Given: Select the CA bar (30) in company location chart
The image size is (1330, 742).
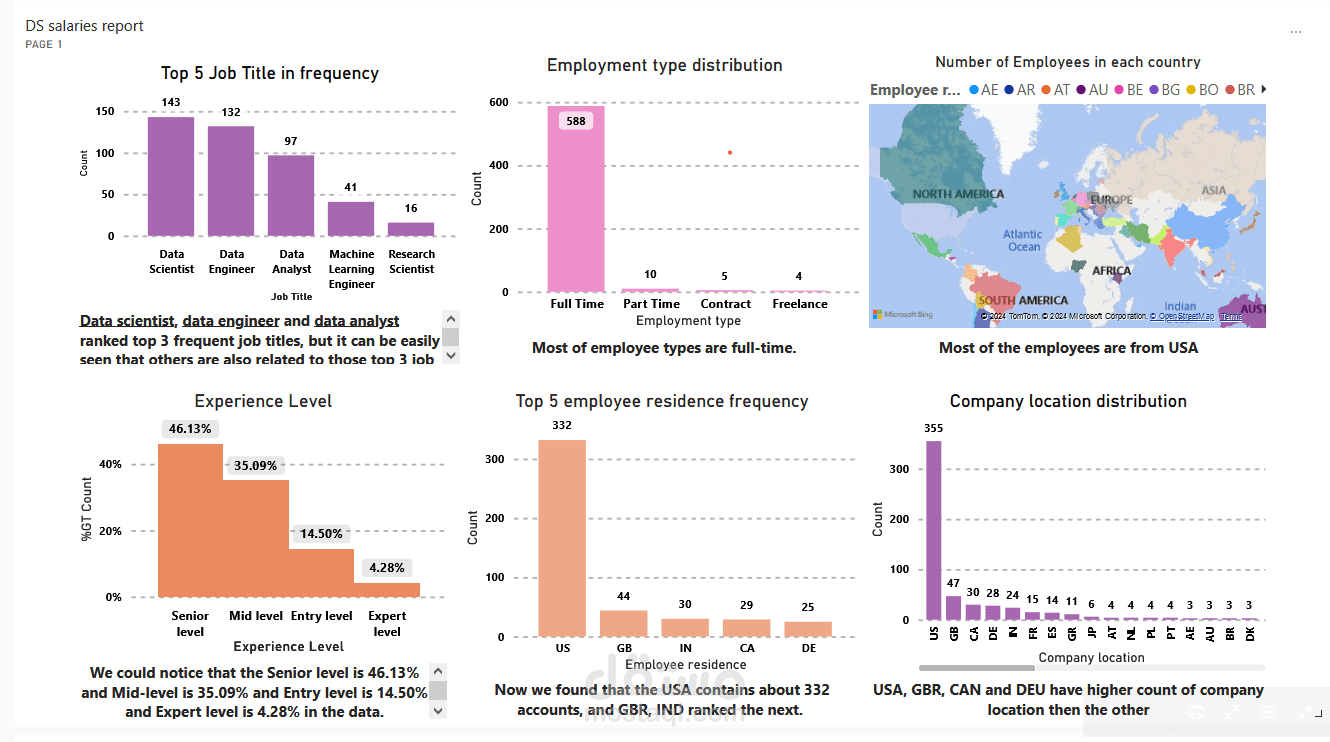Looking at the screenshot, I should coord(973,612).
